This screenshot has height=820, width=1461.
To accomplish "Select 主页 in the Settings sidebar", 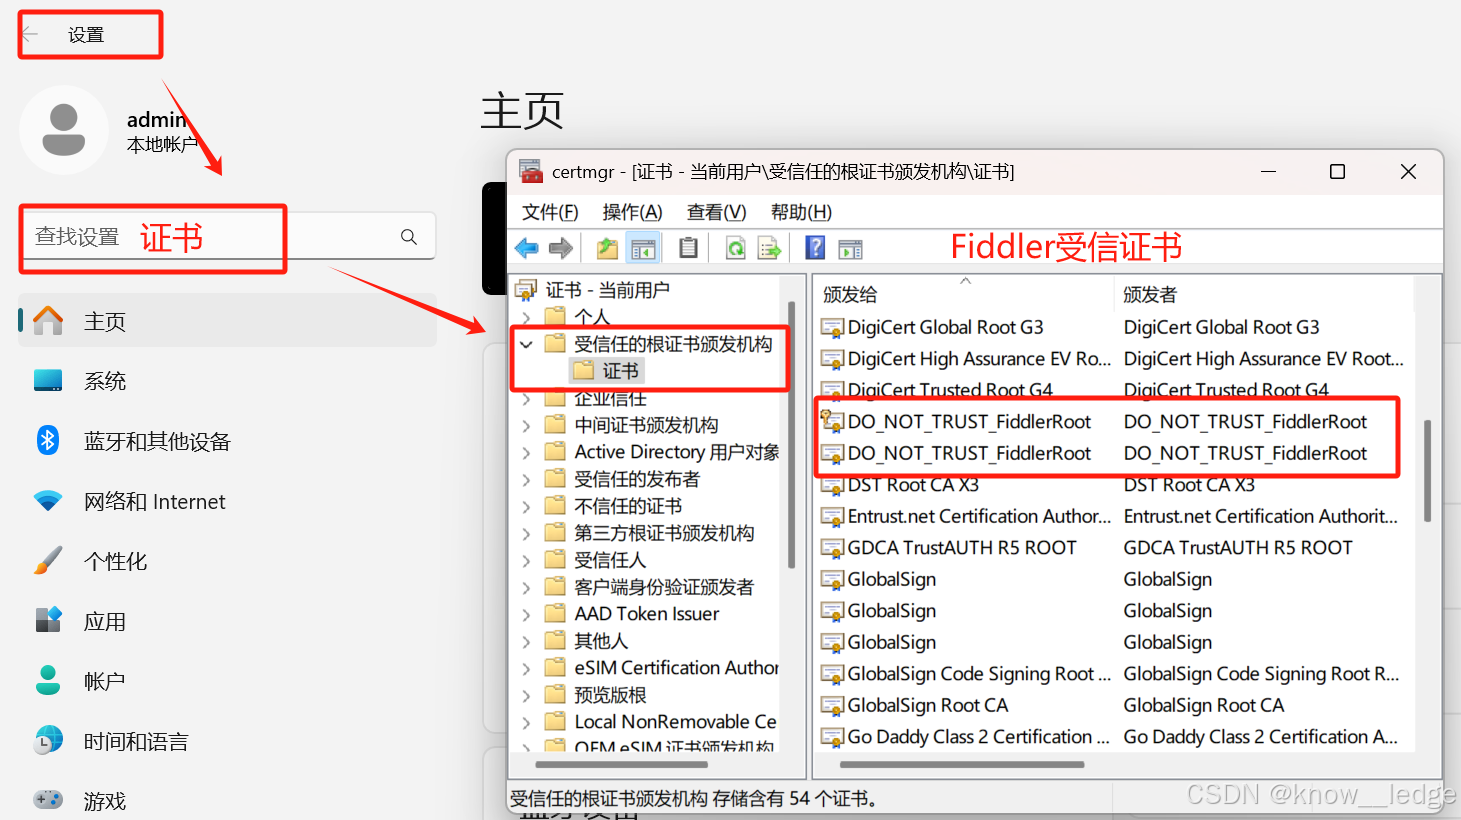I will (227, 321).
